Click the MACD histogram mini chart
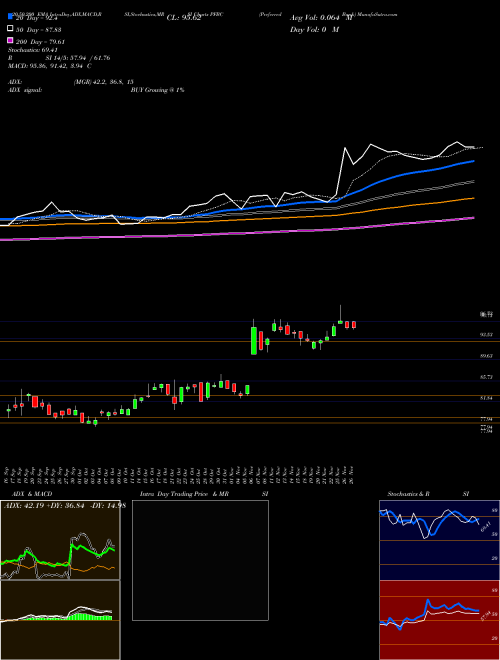 point(60,620)
